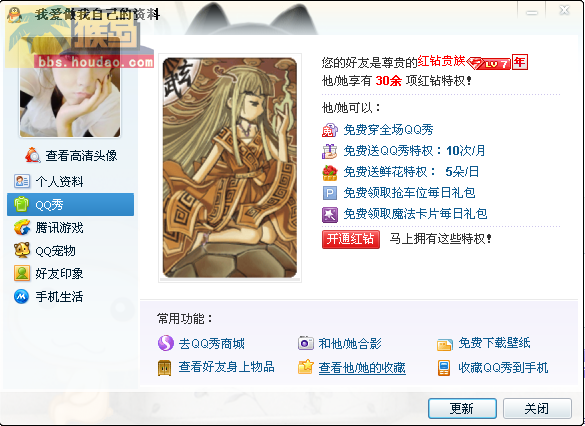Click the 查看他/她的收藏 underlined link
This screenshot has height=426, width=585.
coord(362,368)
